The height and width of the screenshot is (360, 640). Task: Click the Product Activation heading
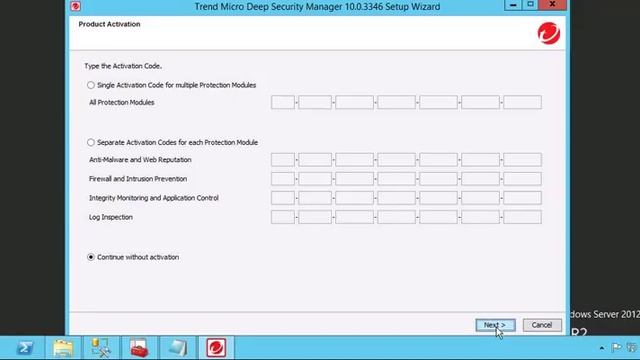coord(109,24)
